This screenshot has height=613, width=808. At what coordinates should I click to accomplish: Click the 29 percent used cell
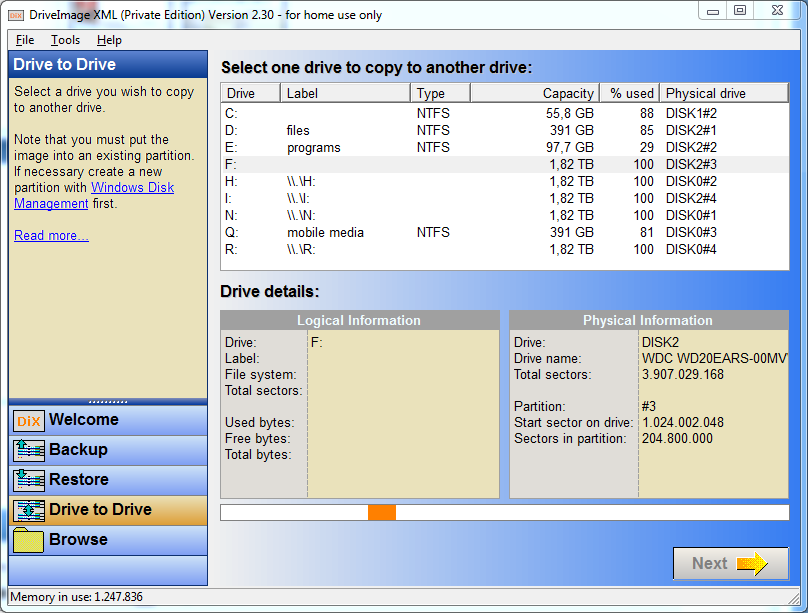pyautogui.click(x=647, y=147)
